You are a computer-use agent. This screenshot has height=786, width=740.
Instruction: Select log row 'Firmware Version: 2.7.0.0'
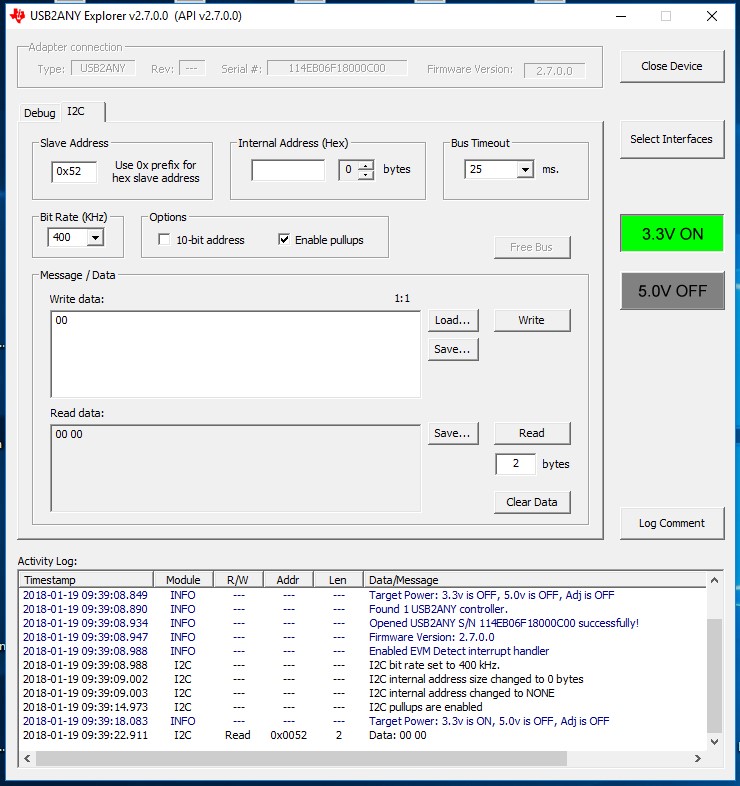[x=363, y=637]
